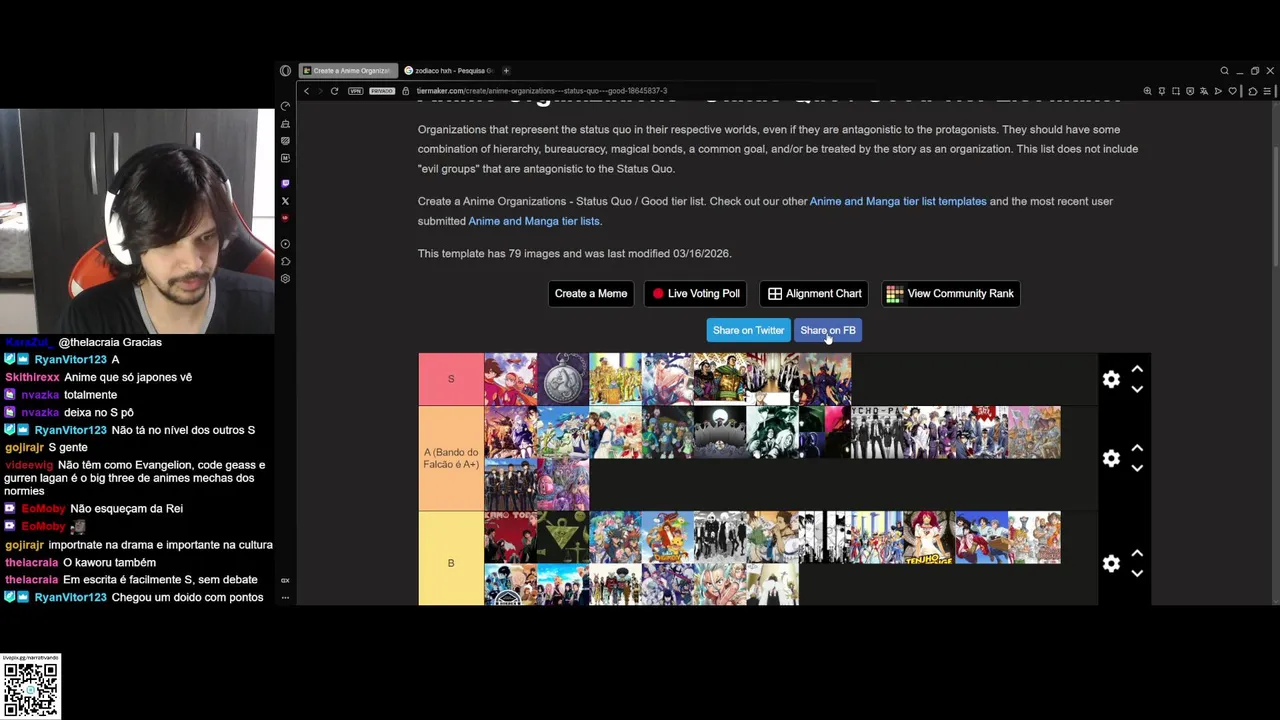Open B tier row settings gear

(x=1111, y=563)
